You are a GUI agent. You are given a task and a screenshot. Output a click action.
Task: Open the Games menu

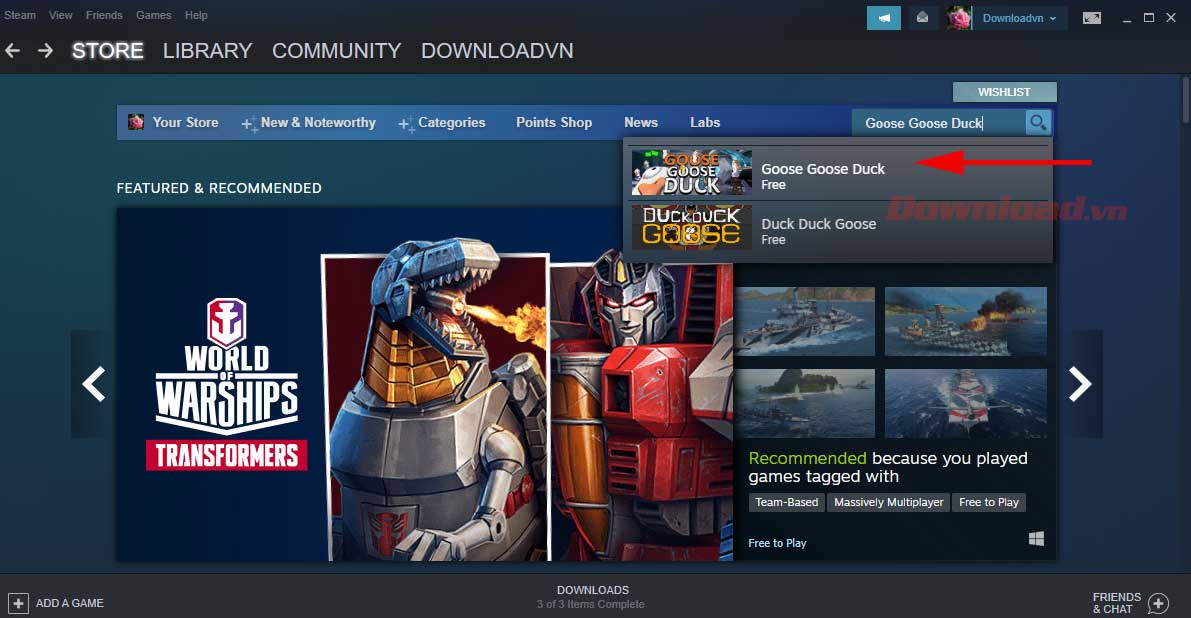click(153, 15)
